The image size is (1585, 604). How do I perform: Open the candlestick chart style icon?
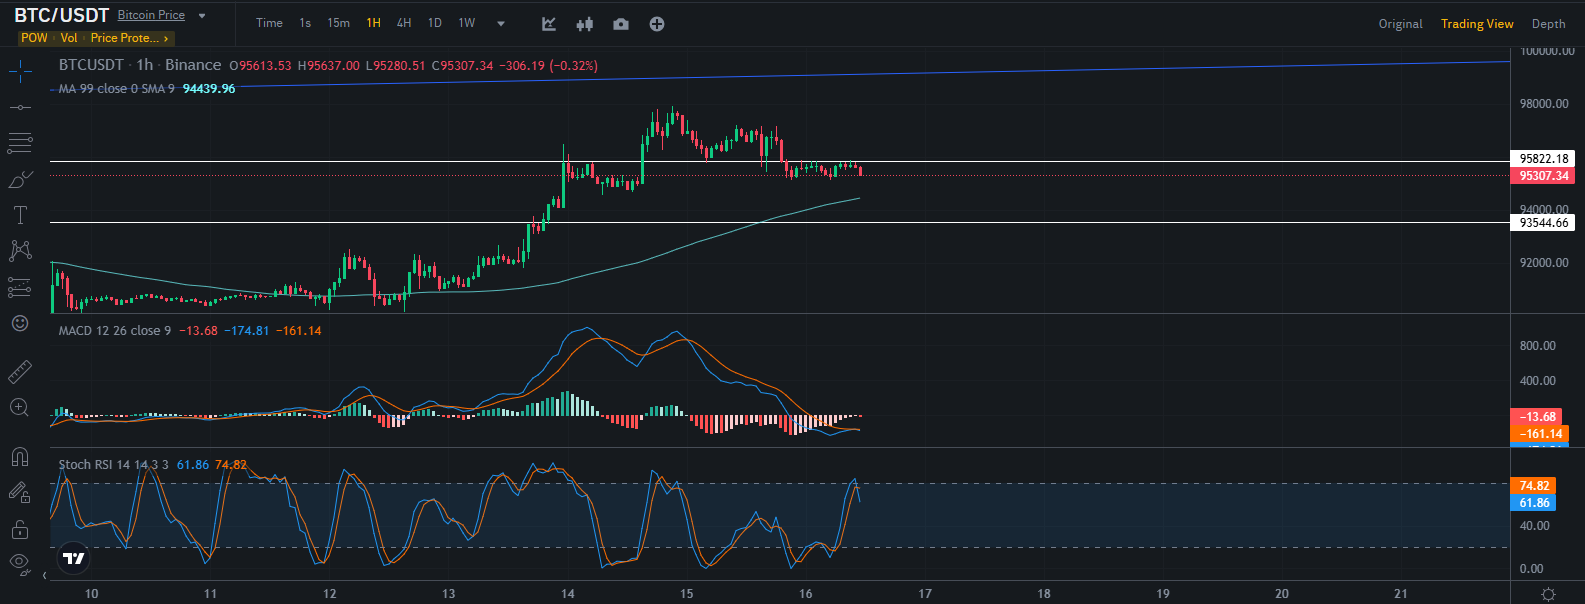[x=585, y=24]
